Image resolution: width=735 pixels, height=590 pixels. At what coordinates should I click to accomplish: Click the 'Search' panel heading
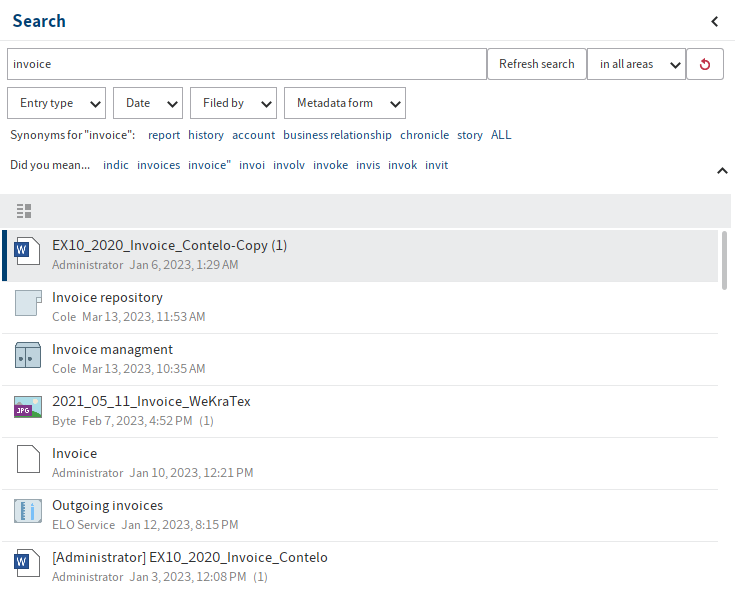pyautogui.click(x=39, y=21)
